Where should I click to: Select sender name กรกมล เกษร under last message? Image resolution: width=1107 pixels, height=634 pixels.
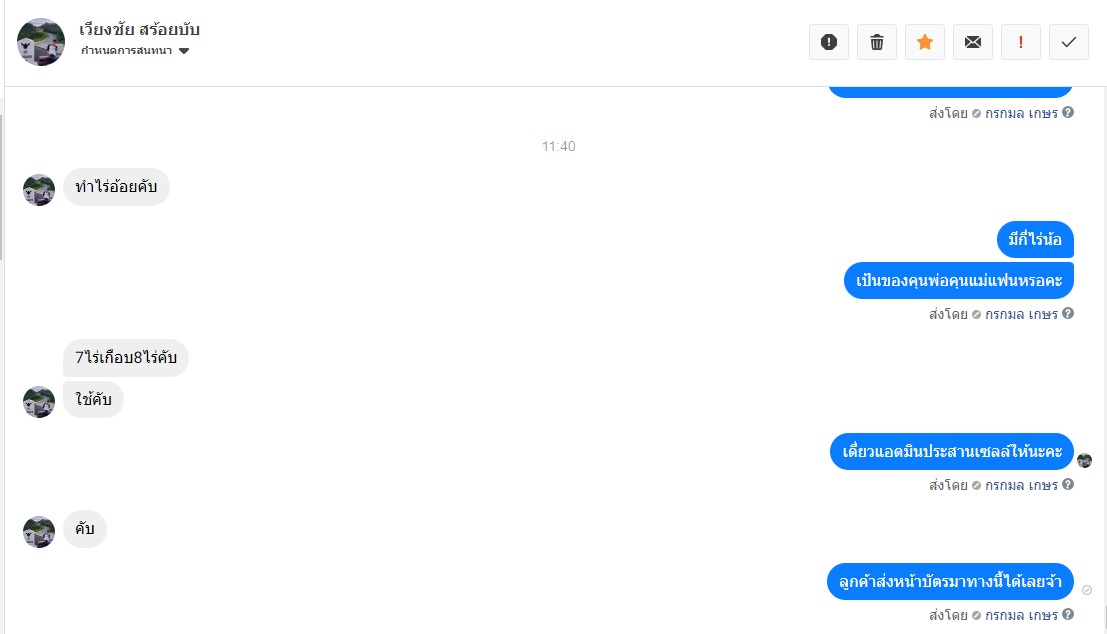[1022, 615]
